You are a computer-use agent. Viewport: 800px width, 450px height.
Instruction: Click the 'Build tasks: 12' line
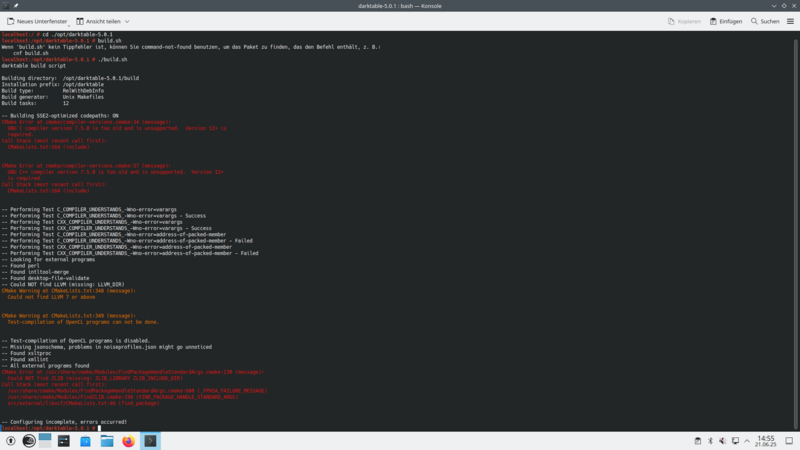click(35, 103)
